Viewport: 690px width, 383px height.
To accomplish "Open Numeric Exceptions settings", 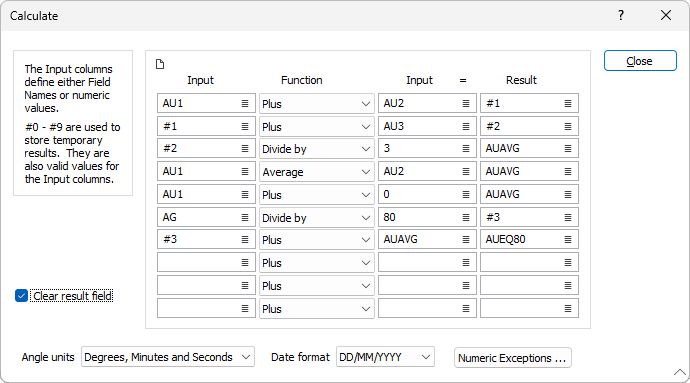I will (x=513, y=358).
